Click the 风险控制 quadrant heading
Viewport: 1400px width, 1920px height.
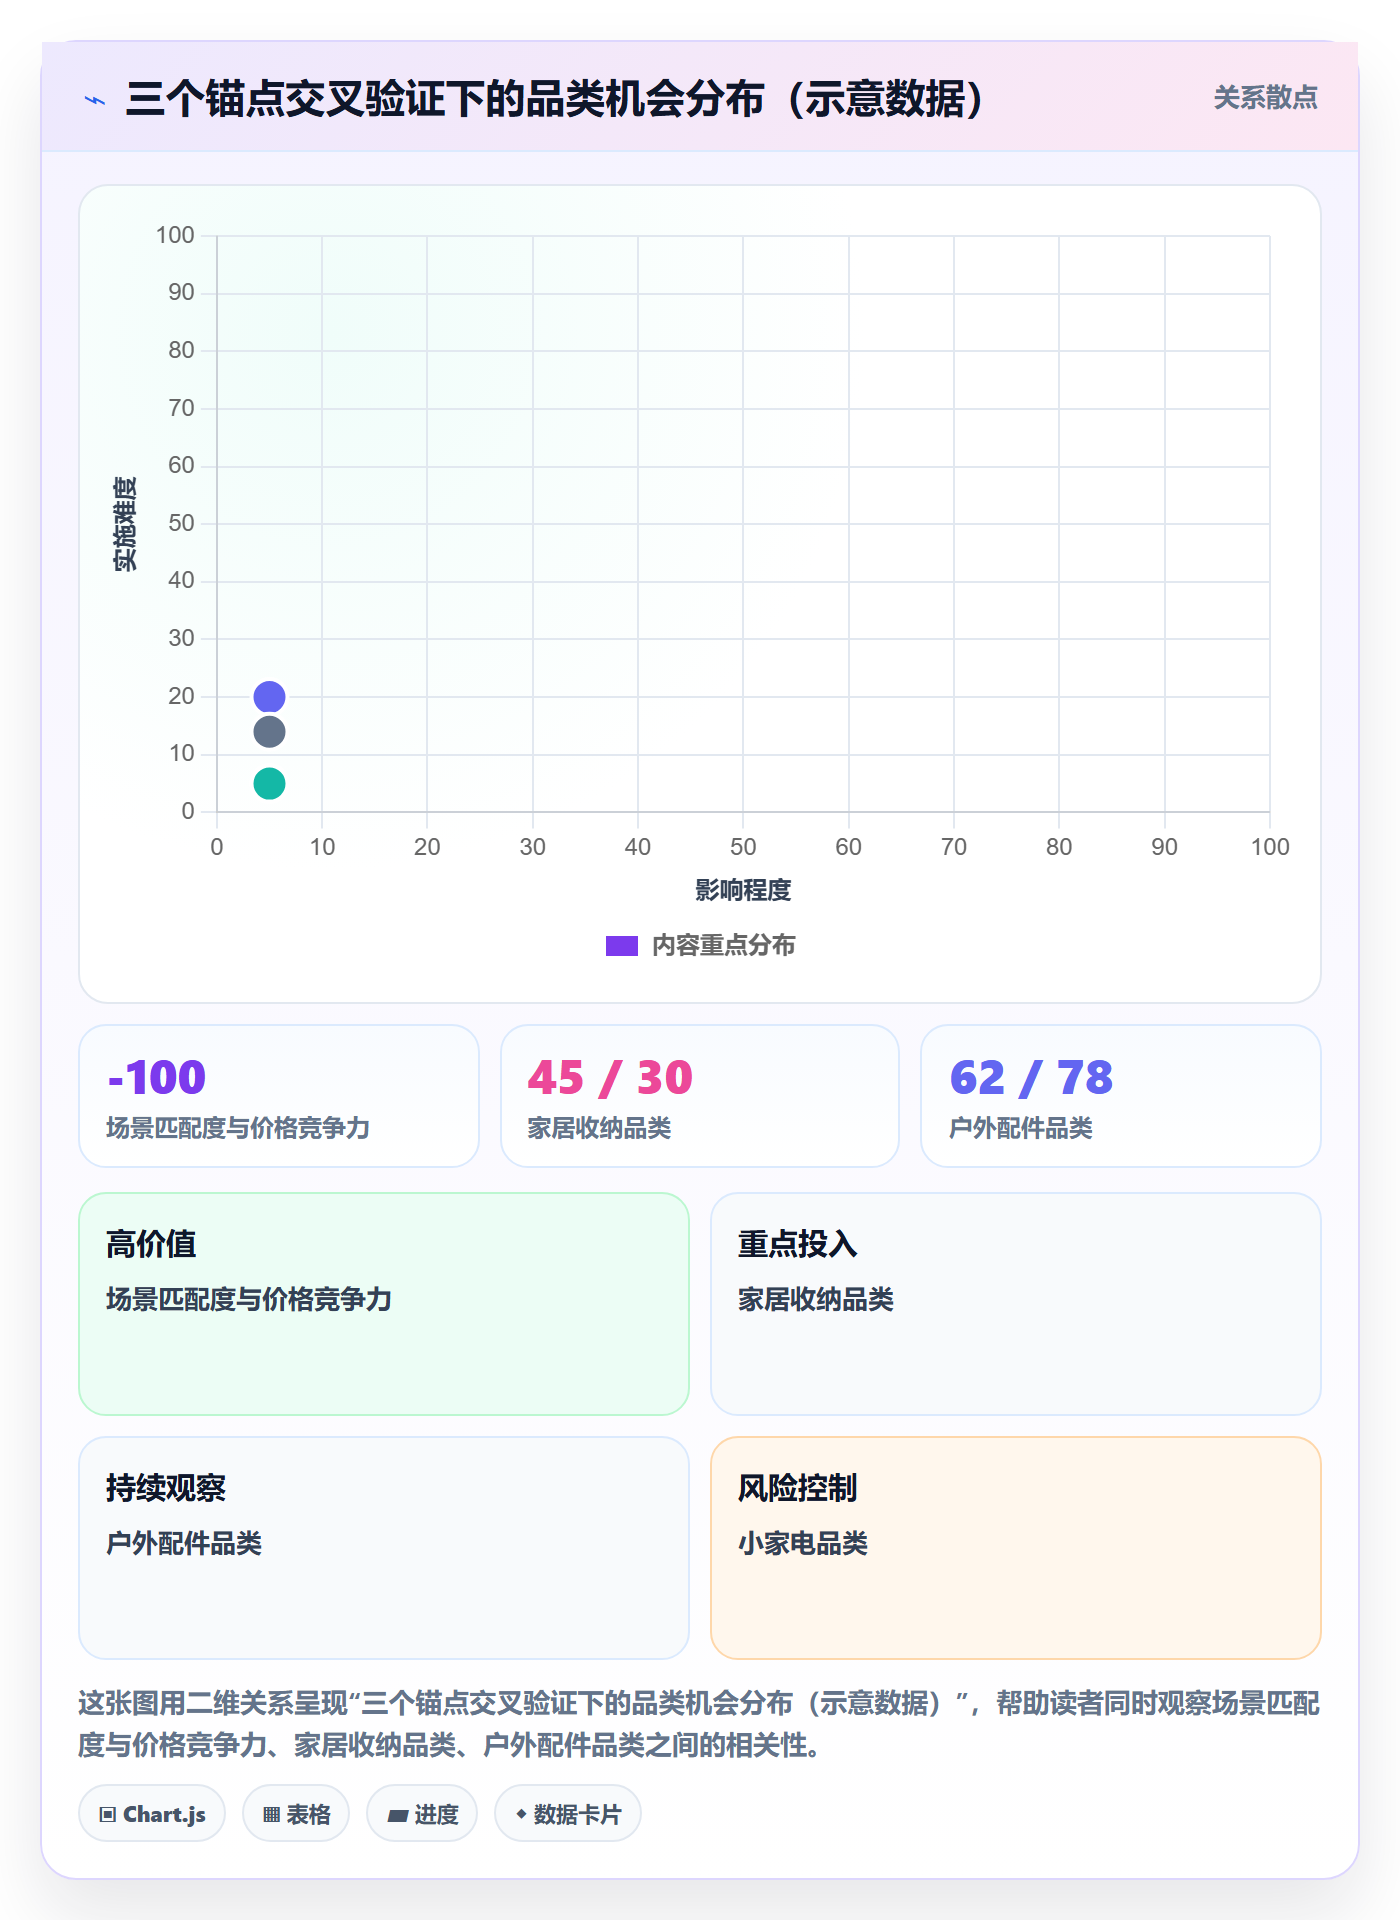(798, 1488)
